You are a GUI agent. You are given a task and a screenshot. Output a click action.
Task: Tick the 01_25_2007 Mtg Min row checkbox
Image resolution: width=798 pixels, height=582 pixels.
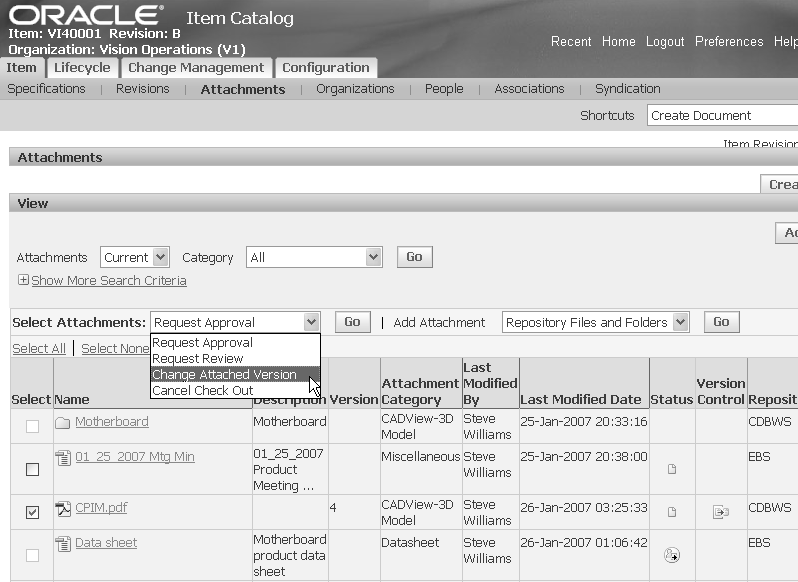coord(32,469)
